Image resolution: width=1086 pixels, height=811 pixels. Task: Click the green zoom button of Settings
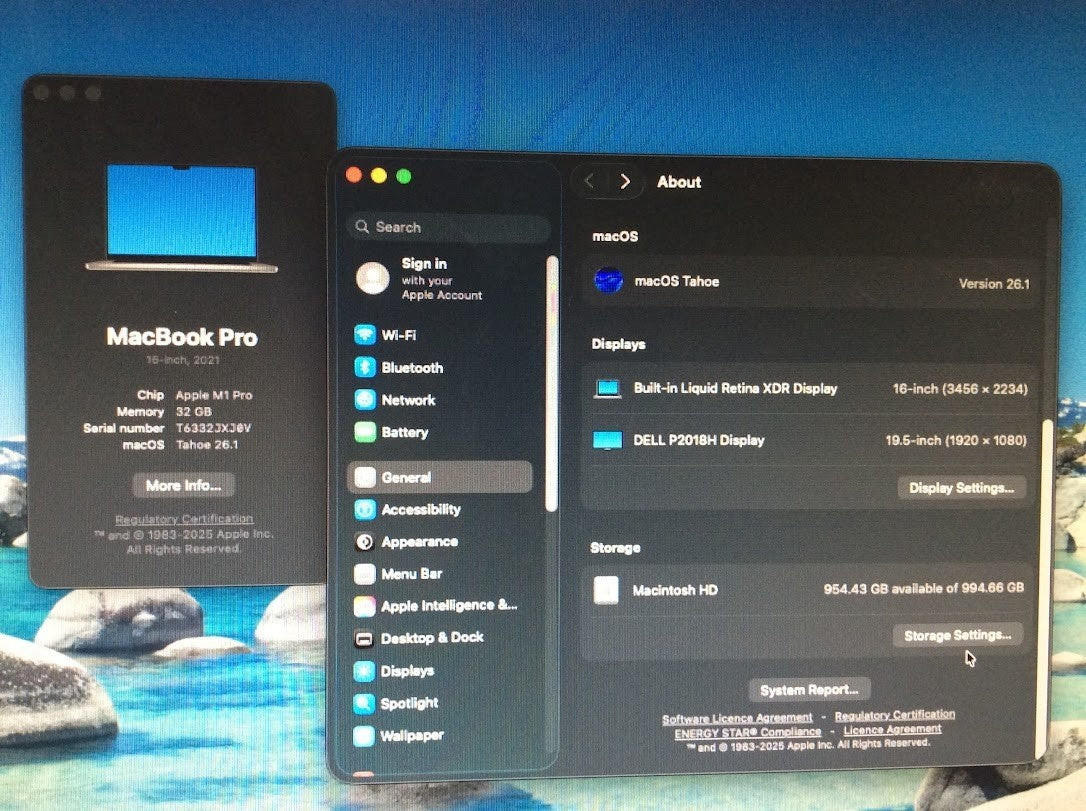tap(404, 176)
